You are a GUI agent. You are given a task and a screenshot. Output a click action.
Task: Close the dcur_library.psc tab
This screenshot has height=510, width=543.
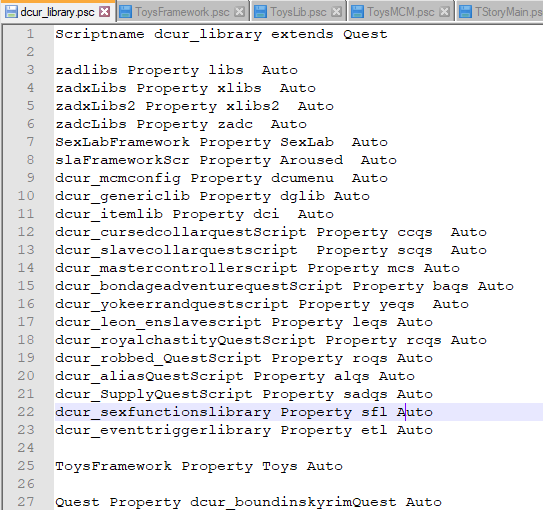point(104,12)
